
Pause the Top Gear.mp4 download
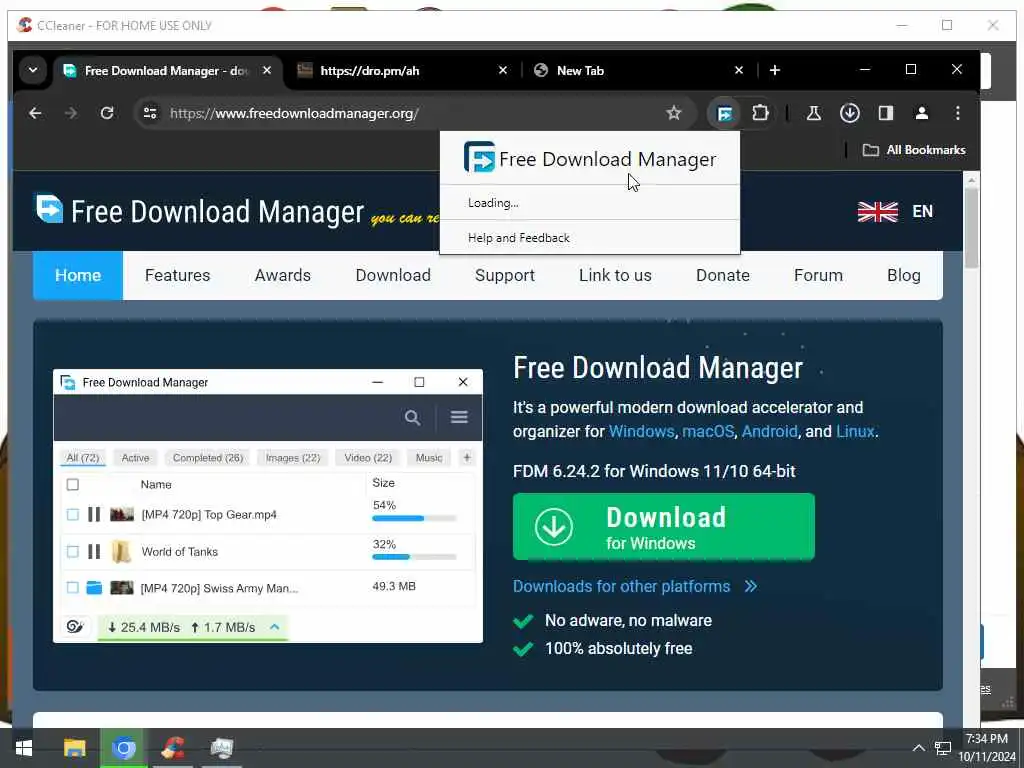[x=94, y=515]
